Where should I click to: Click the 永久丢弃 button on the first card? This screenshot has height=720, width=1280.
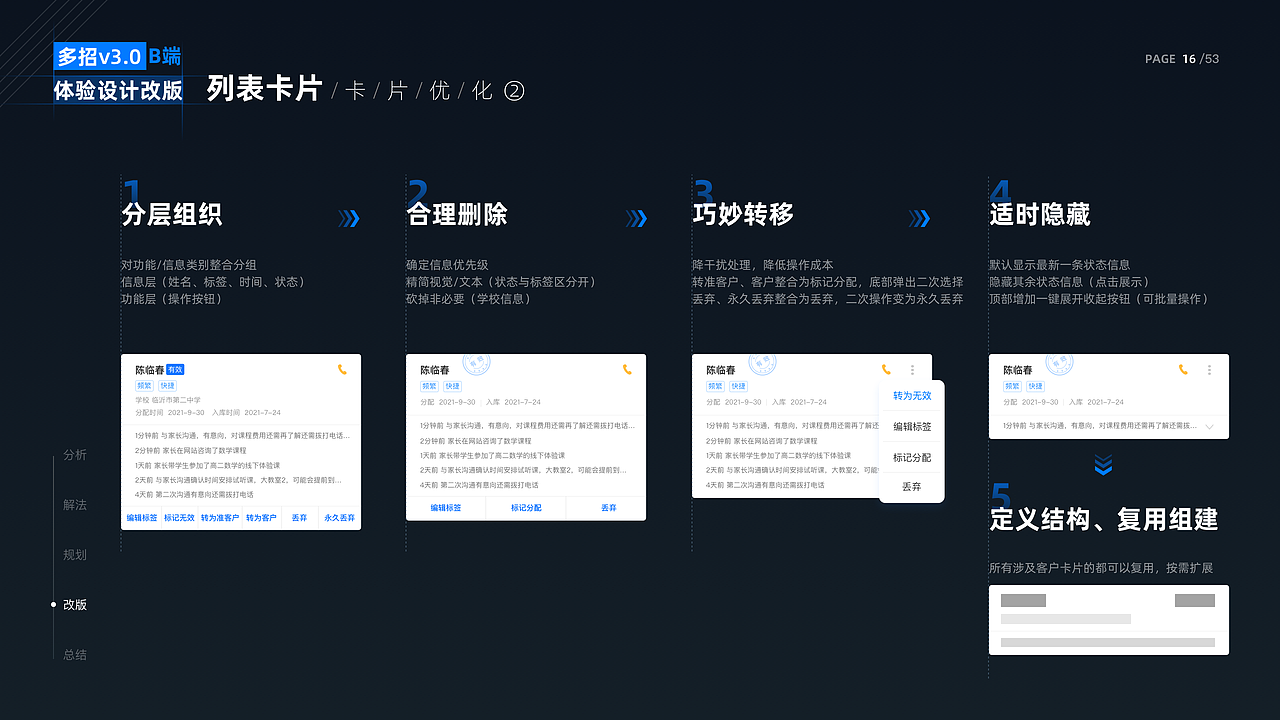click(x=338, y=518)
